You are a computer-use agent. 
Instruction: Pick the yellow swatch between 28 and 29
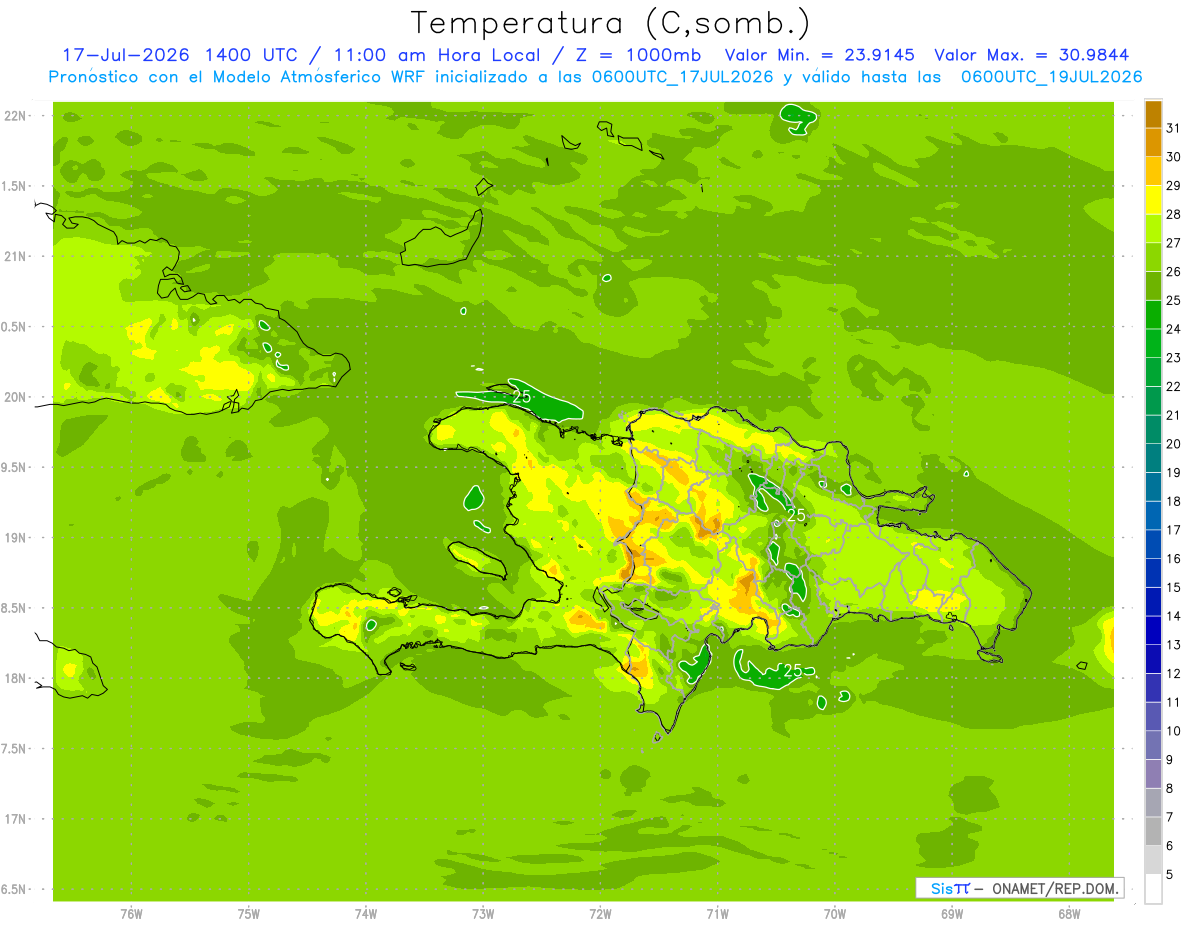click(x=1153, y=201)
